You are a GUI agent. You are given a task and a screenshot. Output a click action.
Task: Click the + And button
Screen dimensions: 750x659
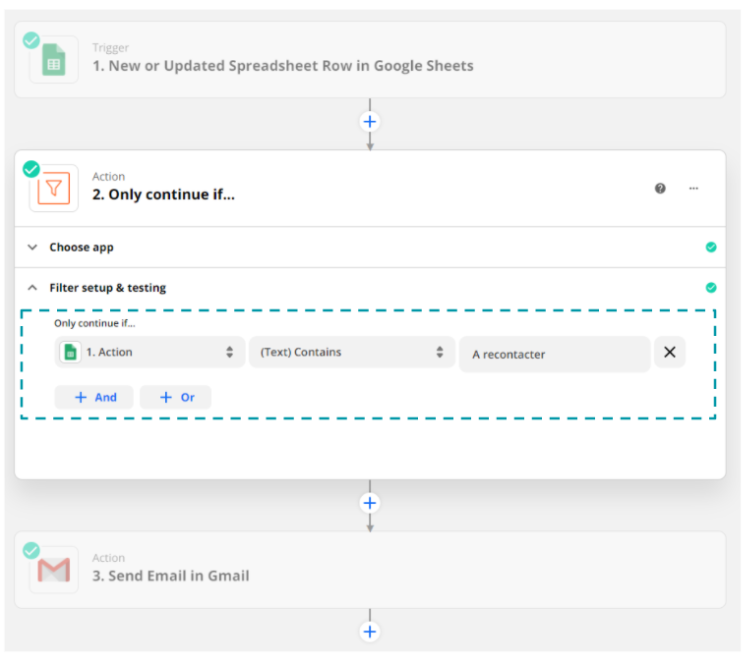(x=94, y=397)
